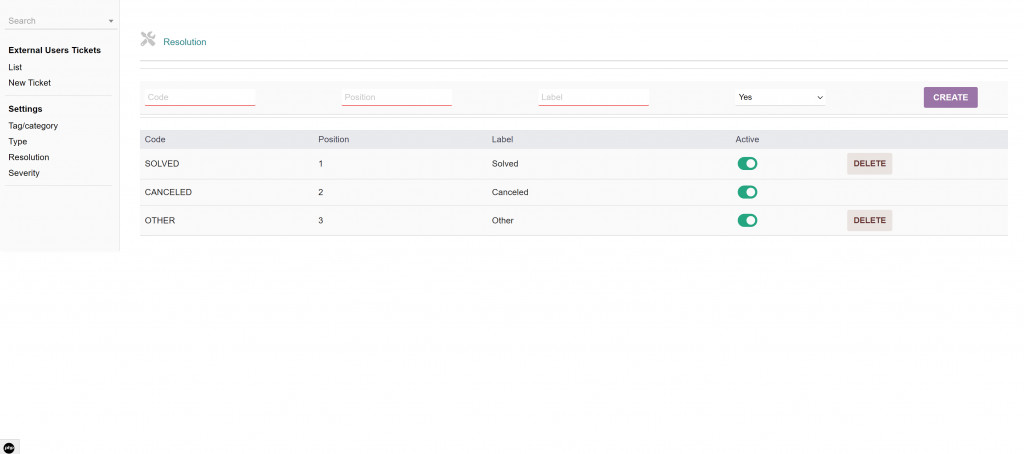This screenshot has width=1024, height=454.
Task: Click the Other label cell
Action: (503, 221)
